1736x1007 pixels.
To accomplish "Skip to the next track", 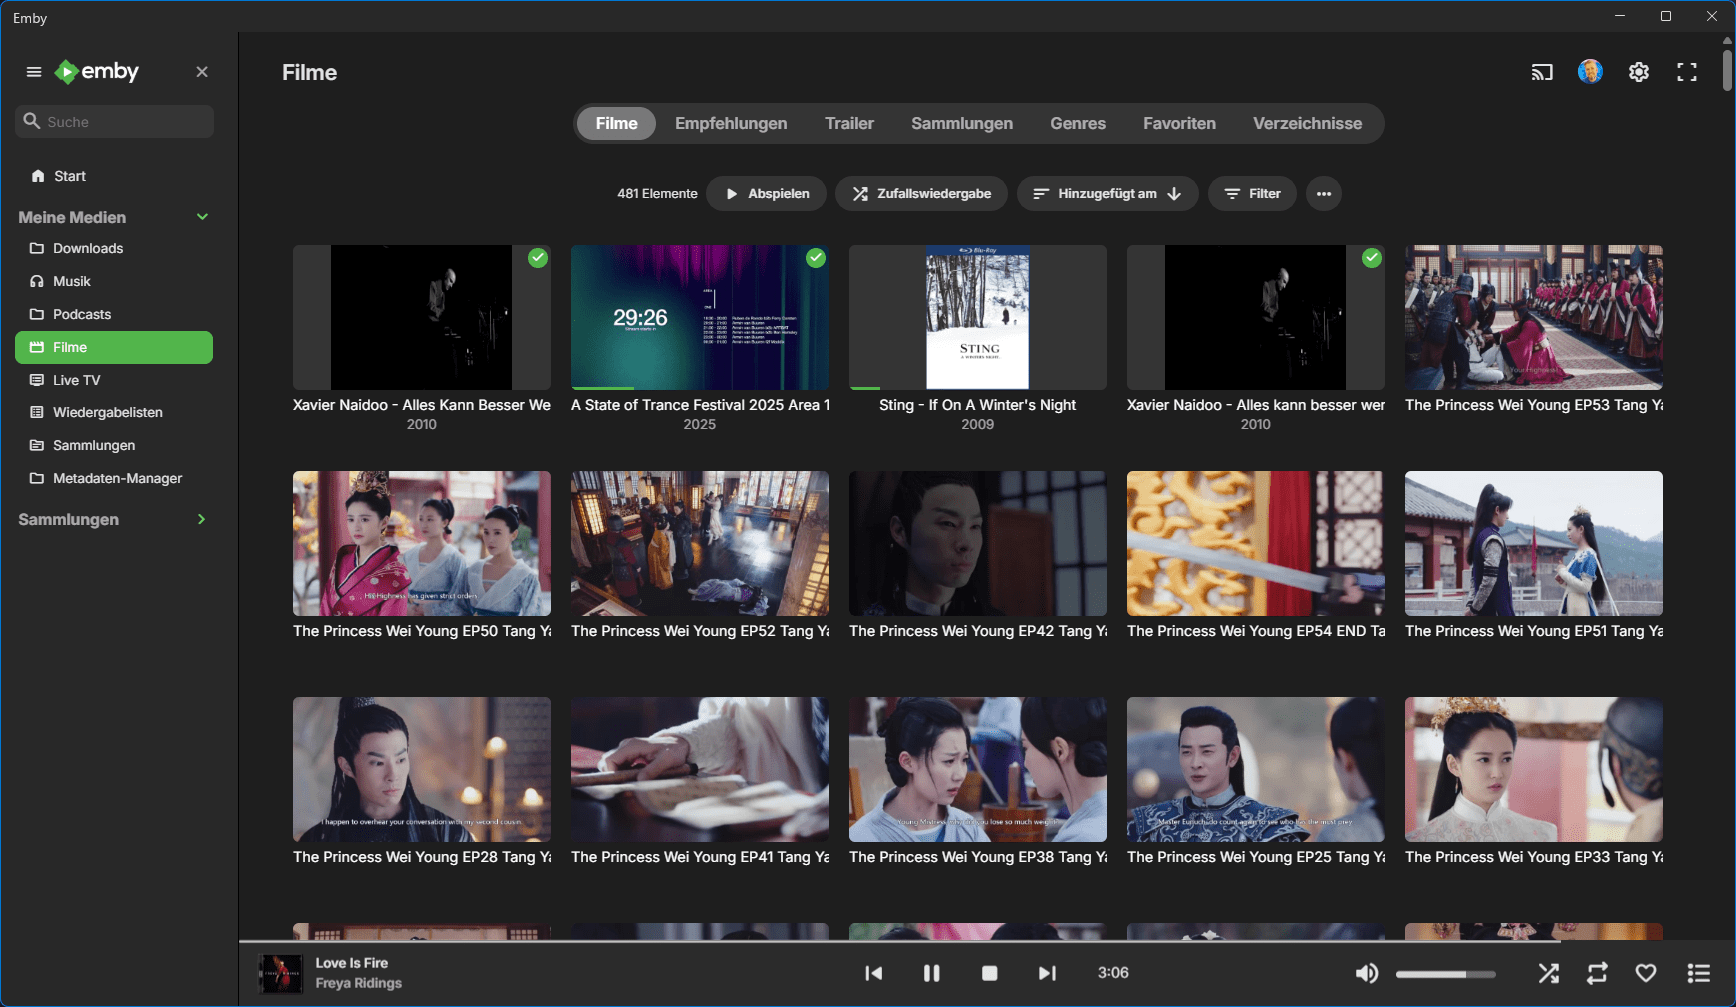I will tap(1046, 973).
